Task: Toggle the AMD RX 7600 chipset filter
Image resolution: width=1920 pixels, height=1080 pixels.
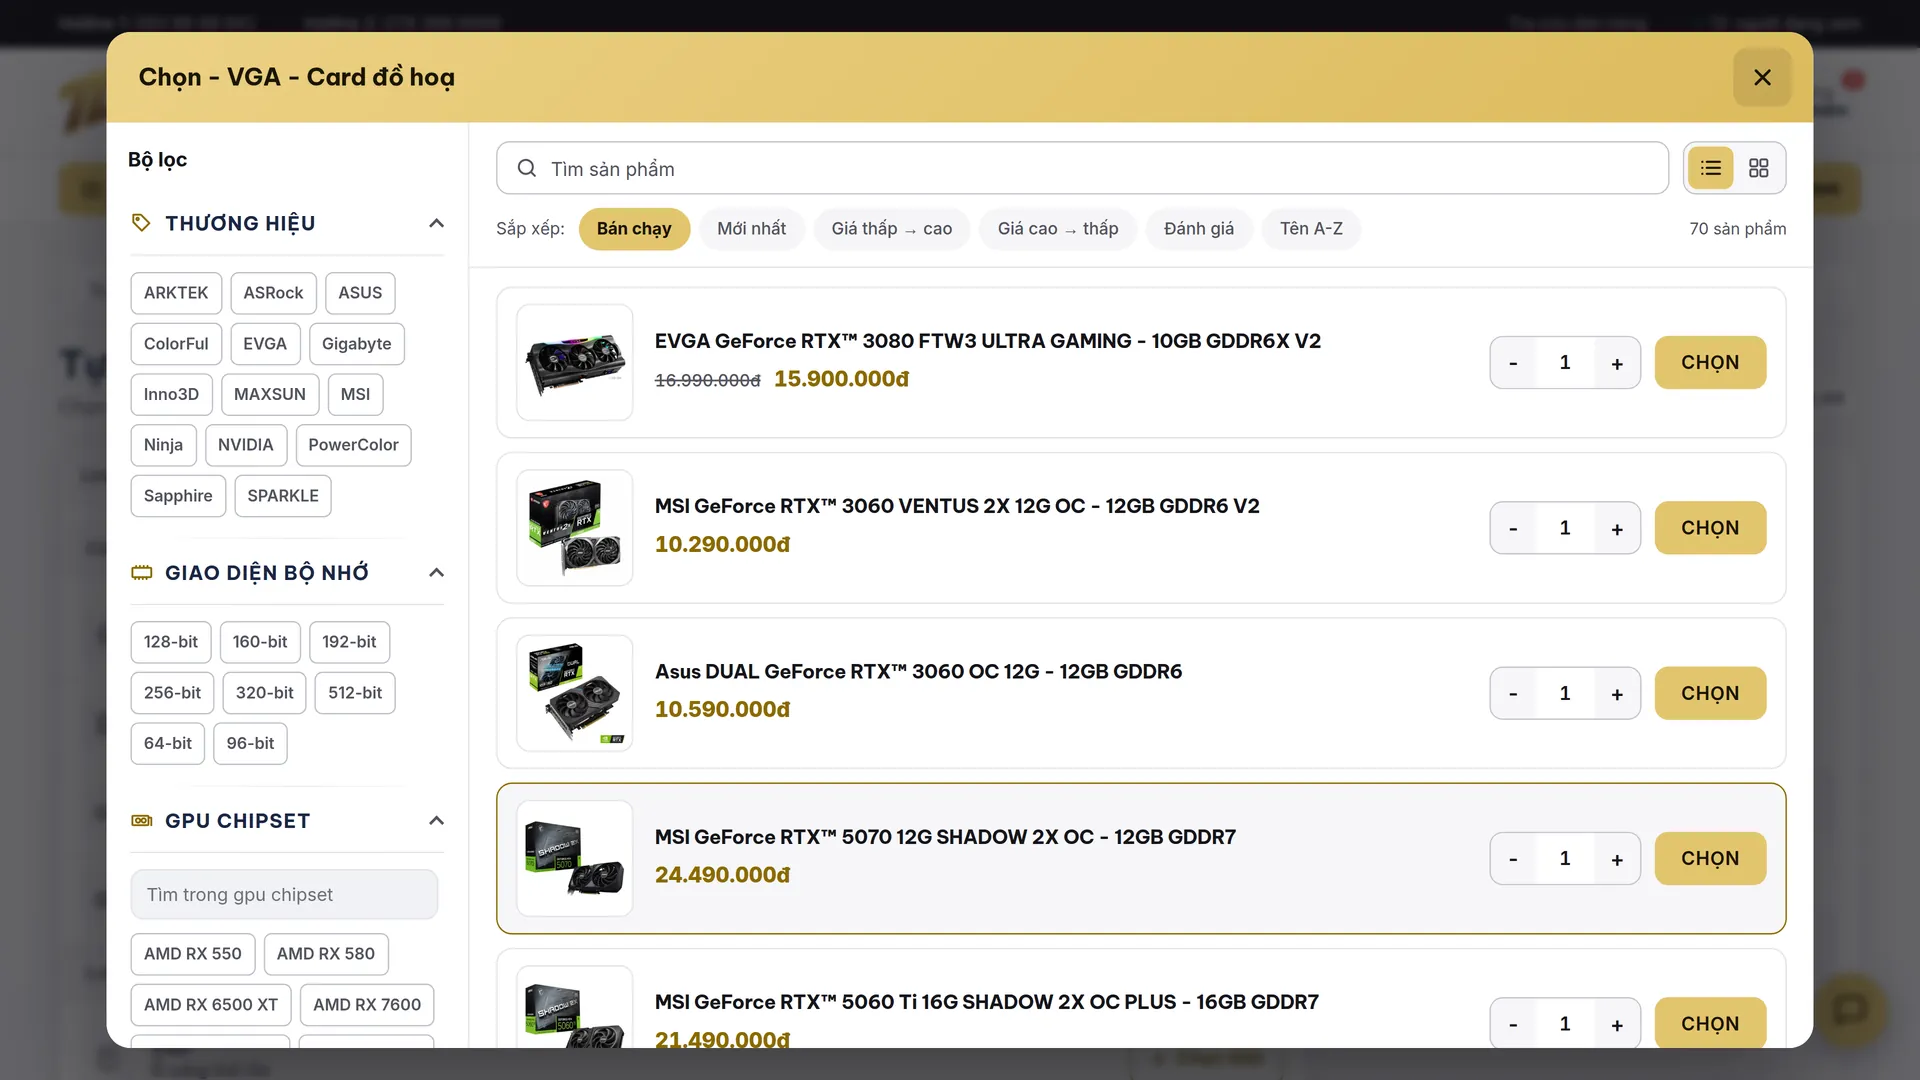Action: 367,1005
